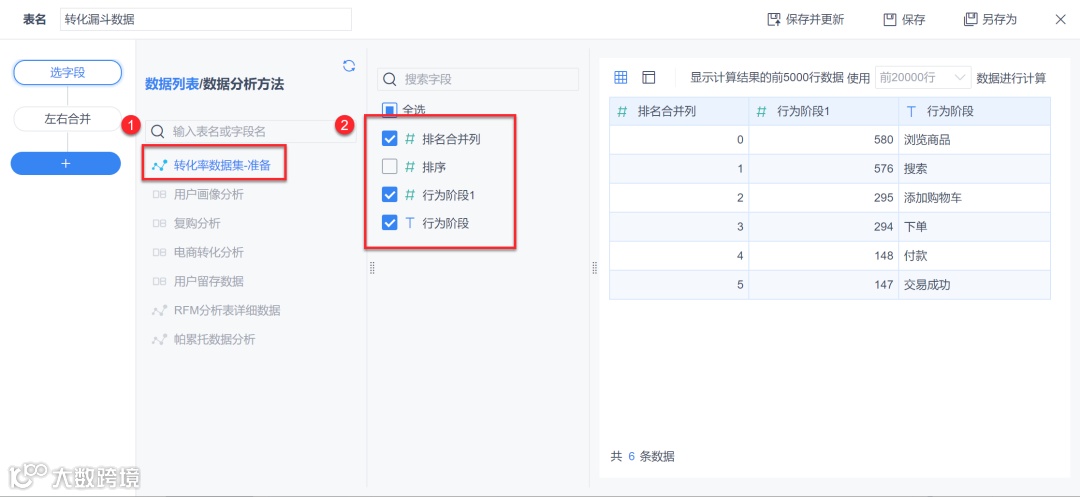Viewport: 1080px width, 497px height.
Task: Click 保存并更新 button
Action: (x=805, y=19)
